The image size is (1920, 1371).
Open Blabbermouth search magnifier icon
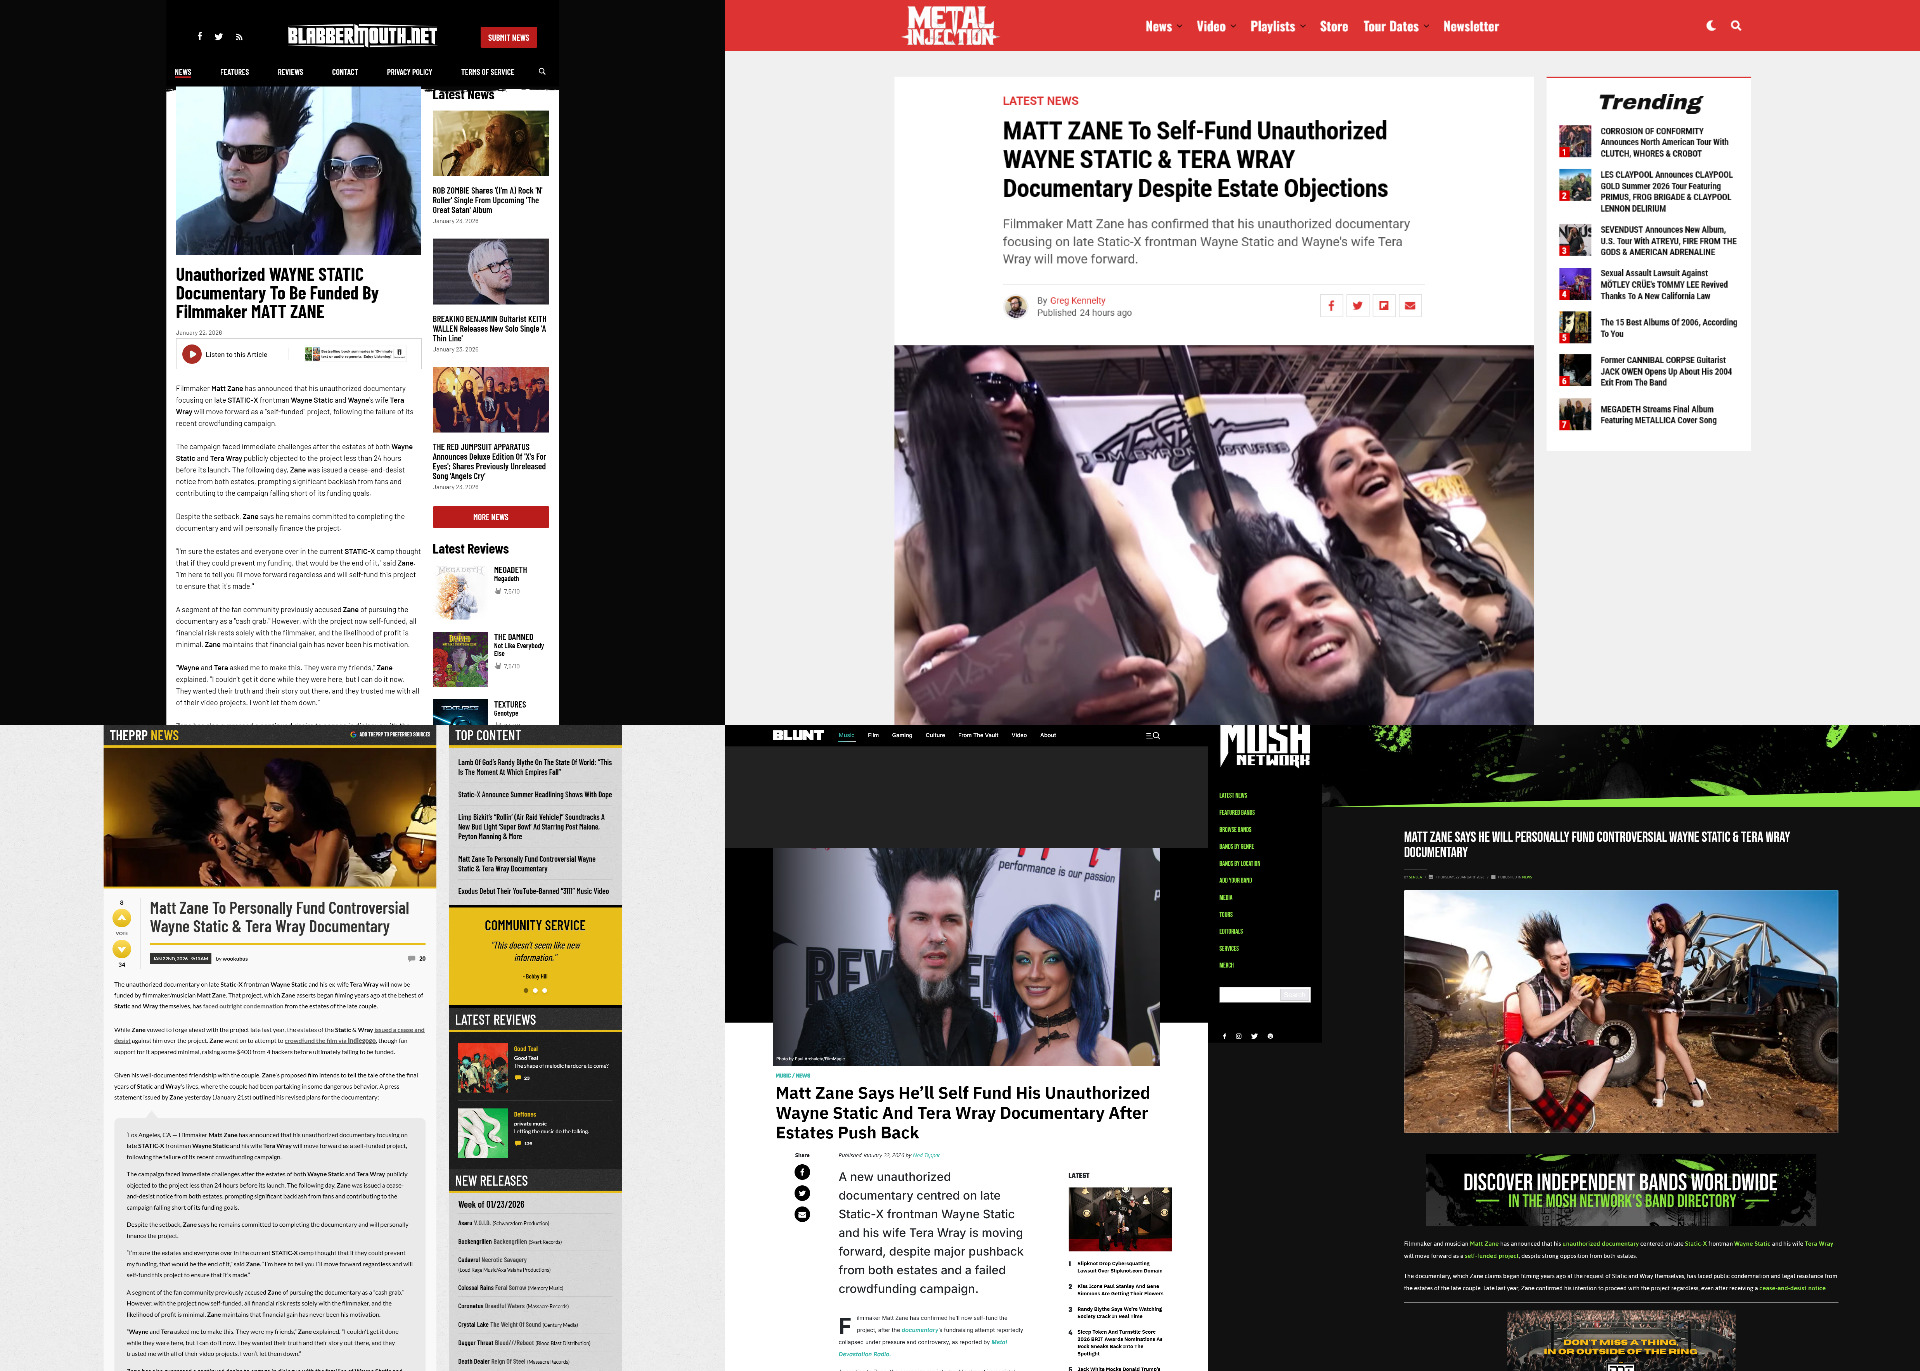[542, 72]
